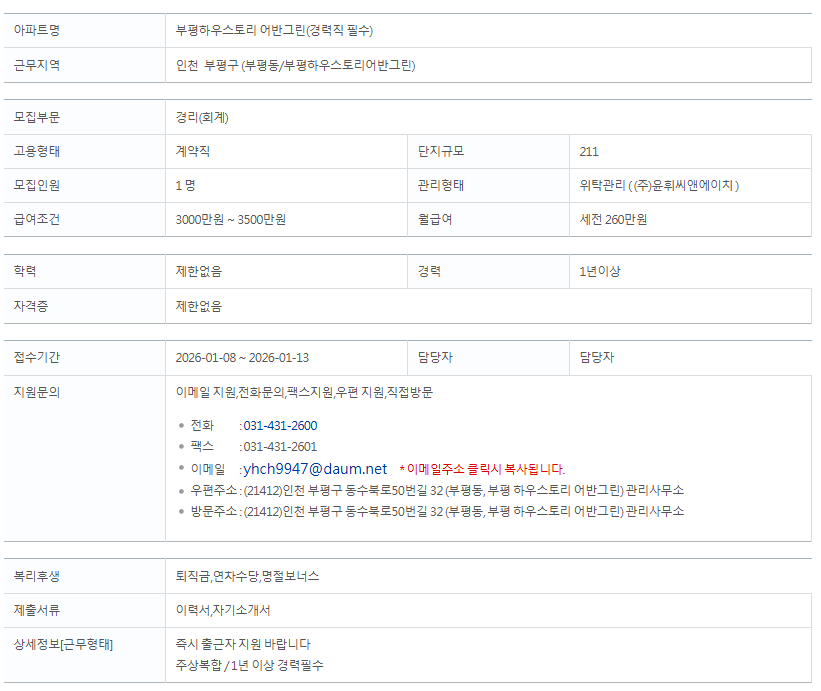
Task: Click the application methods line '이메일 지원,전화문의,팩스지원,우편 지원,직접방문'
Action: tap(304, 392)
